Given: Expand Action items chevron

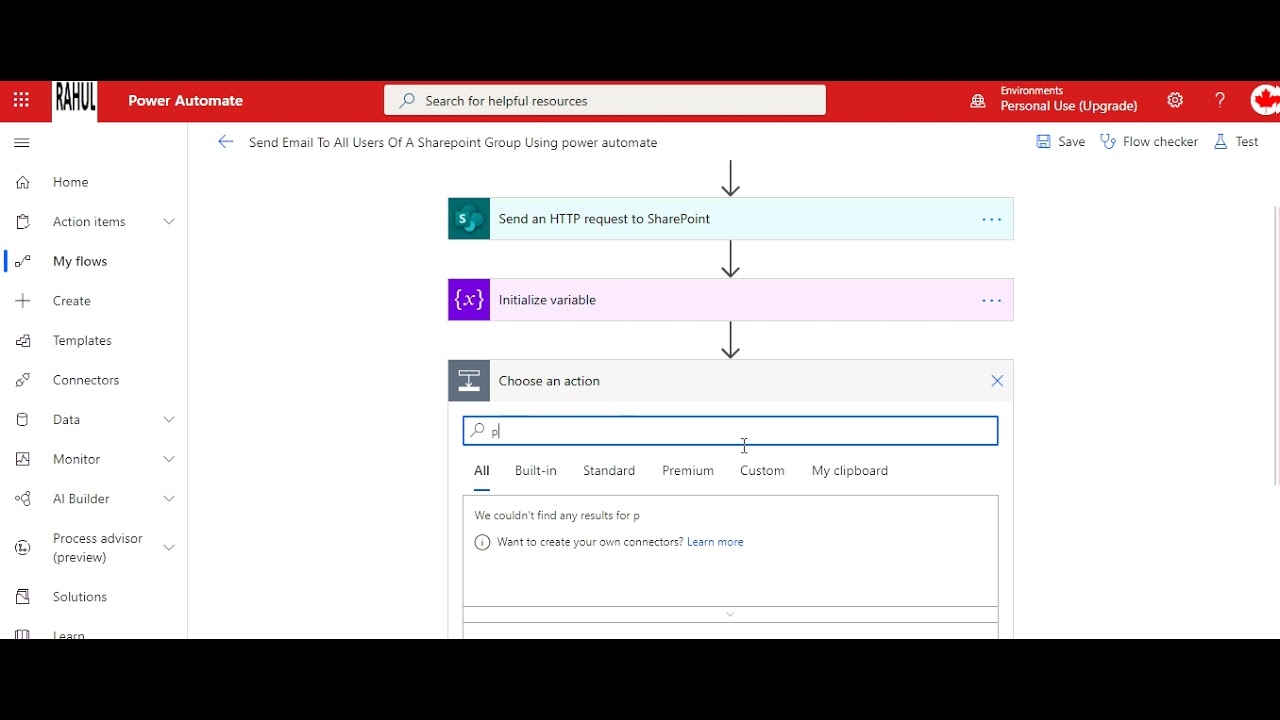Looking at the screenshot, I should pos(169,222).
